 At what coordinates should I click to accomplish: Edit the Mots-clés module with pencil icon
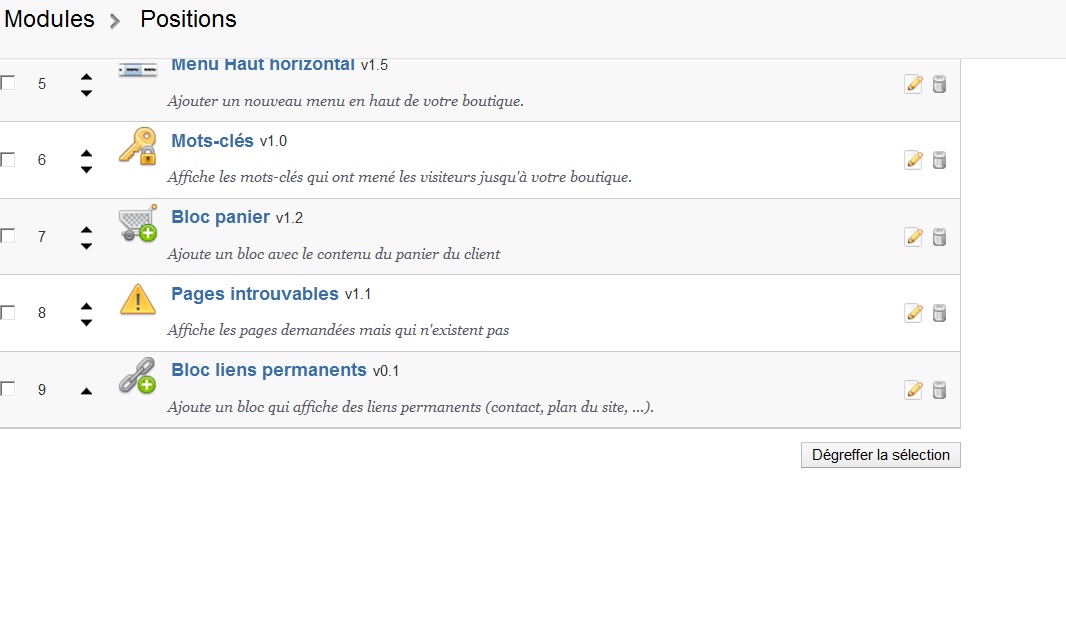click(x=914, y=160)
